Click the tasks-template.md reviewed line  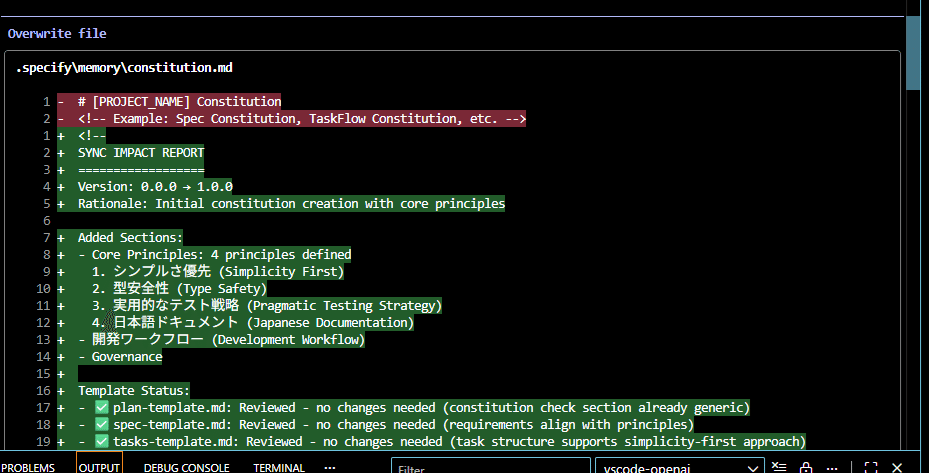click(449, 441)
